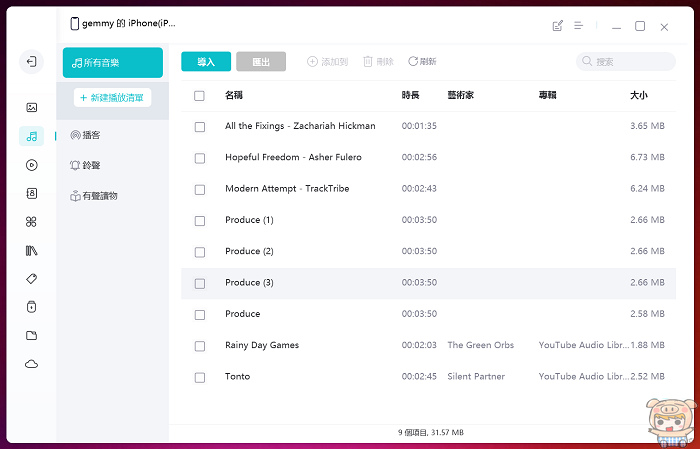Sort the list by 時長 column header
Viewport: 700px width, 449px height.
(410, 96)
